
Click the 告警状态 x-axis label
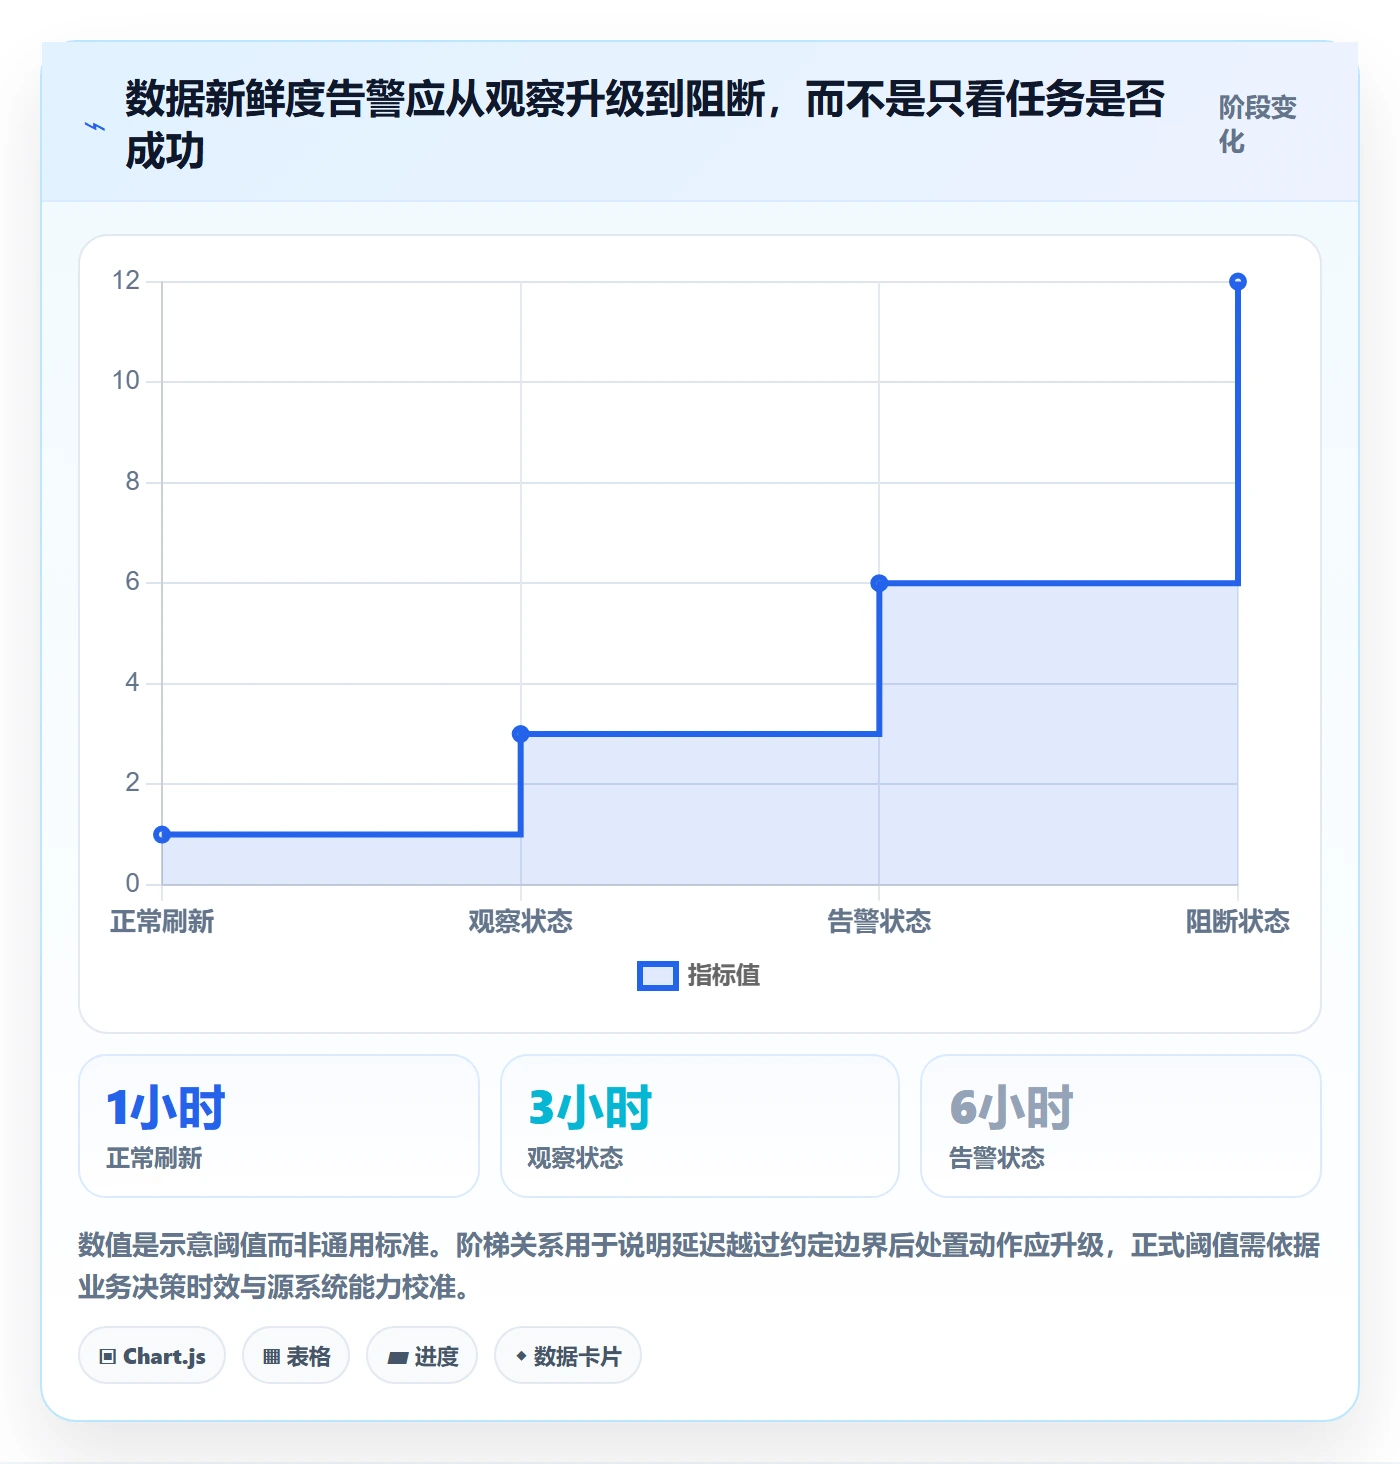[879, 922]
